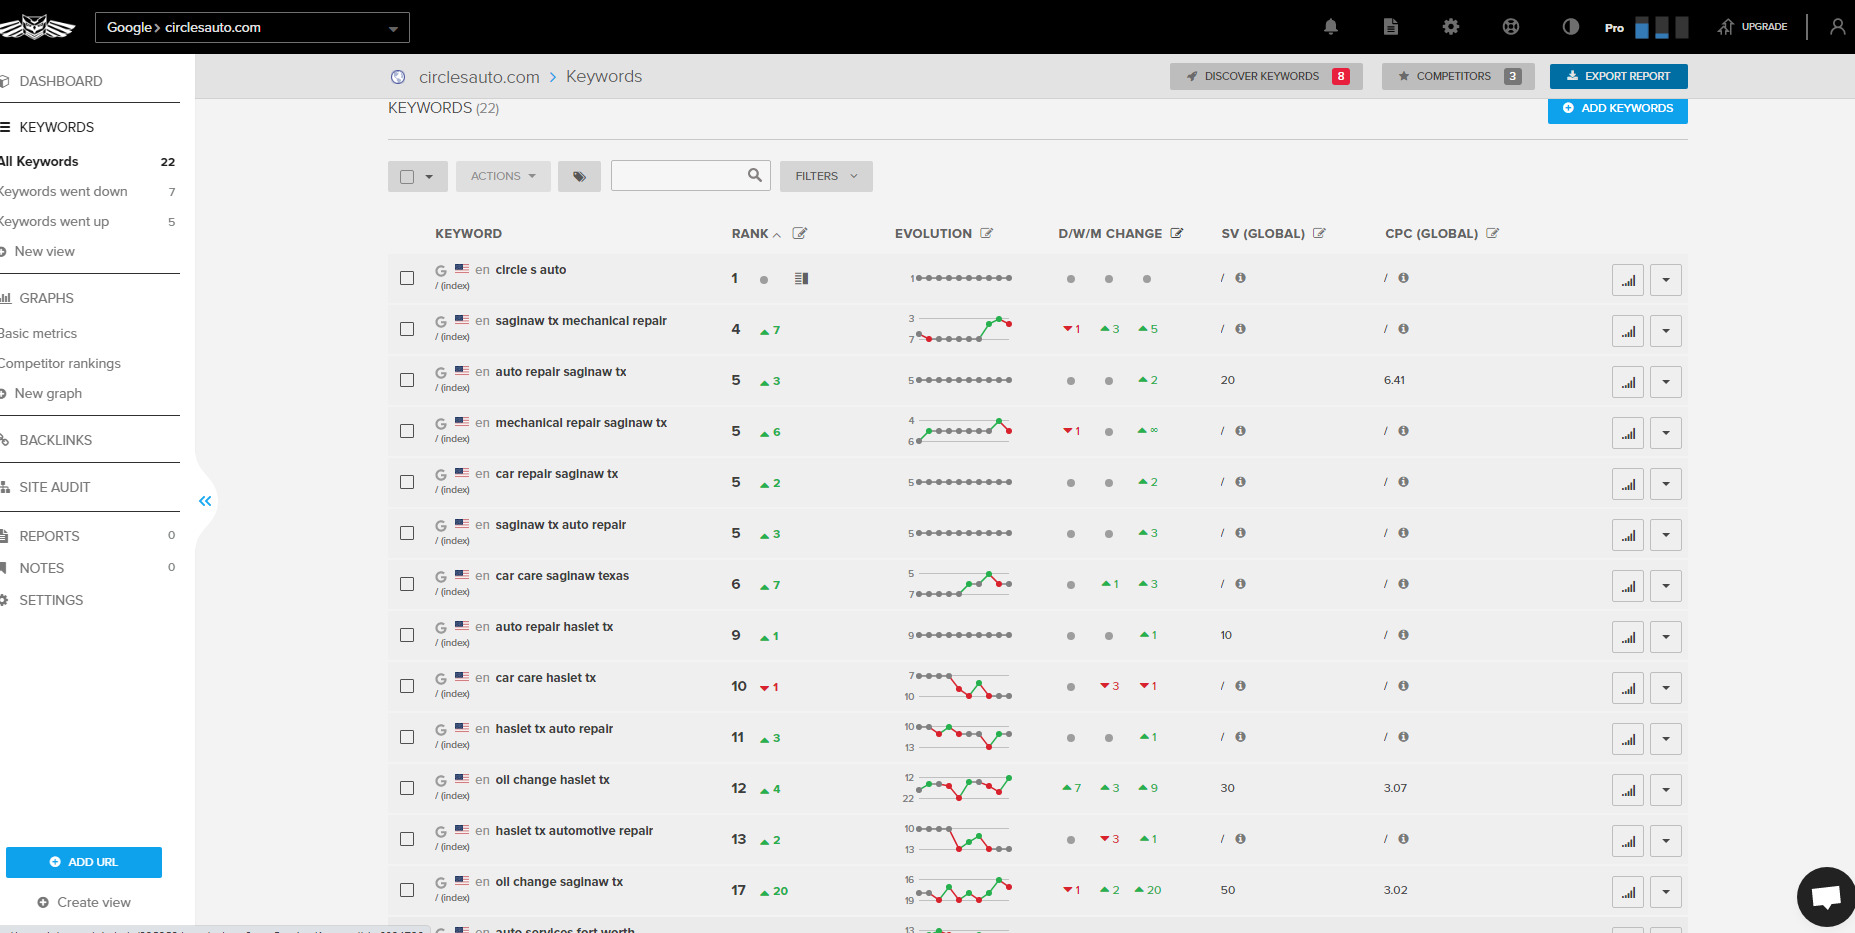The width and height of the screenshot is (1855, 933).
Task: Open SITE AUDIT section
Action: [x=54, y=487]
